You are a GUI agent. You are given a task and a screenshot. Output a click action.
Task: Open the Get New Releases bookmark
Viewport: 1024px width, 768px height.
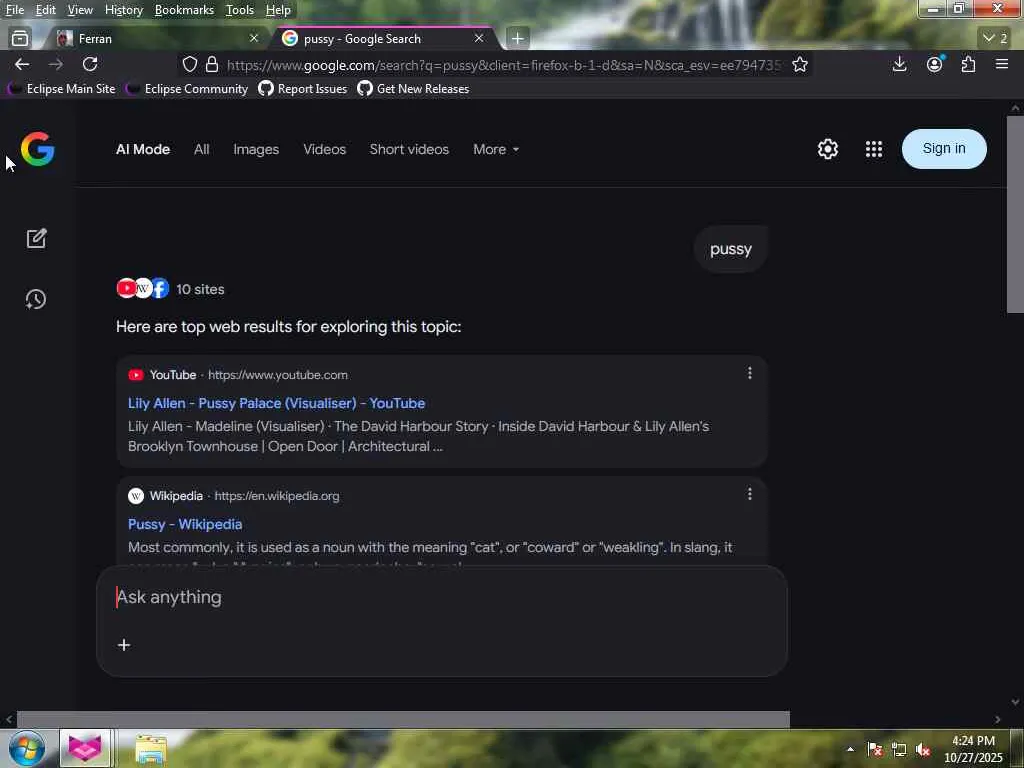click(x=413, y=89)
